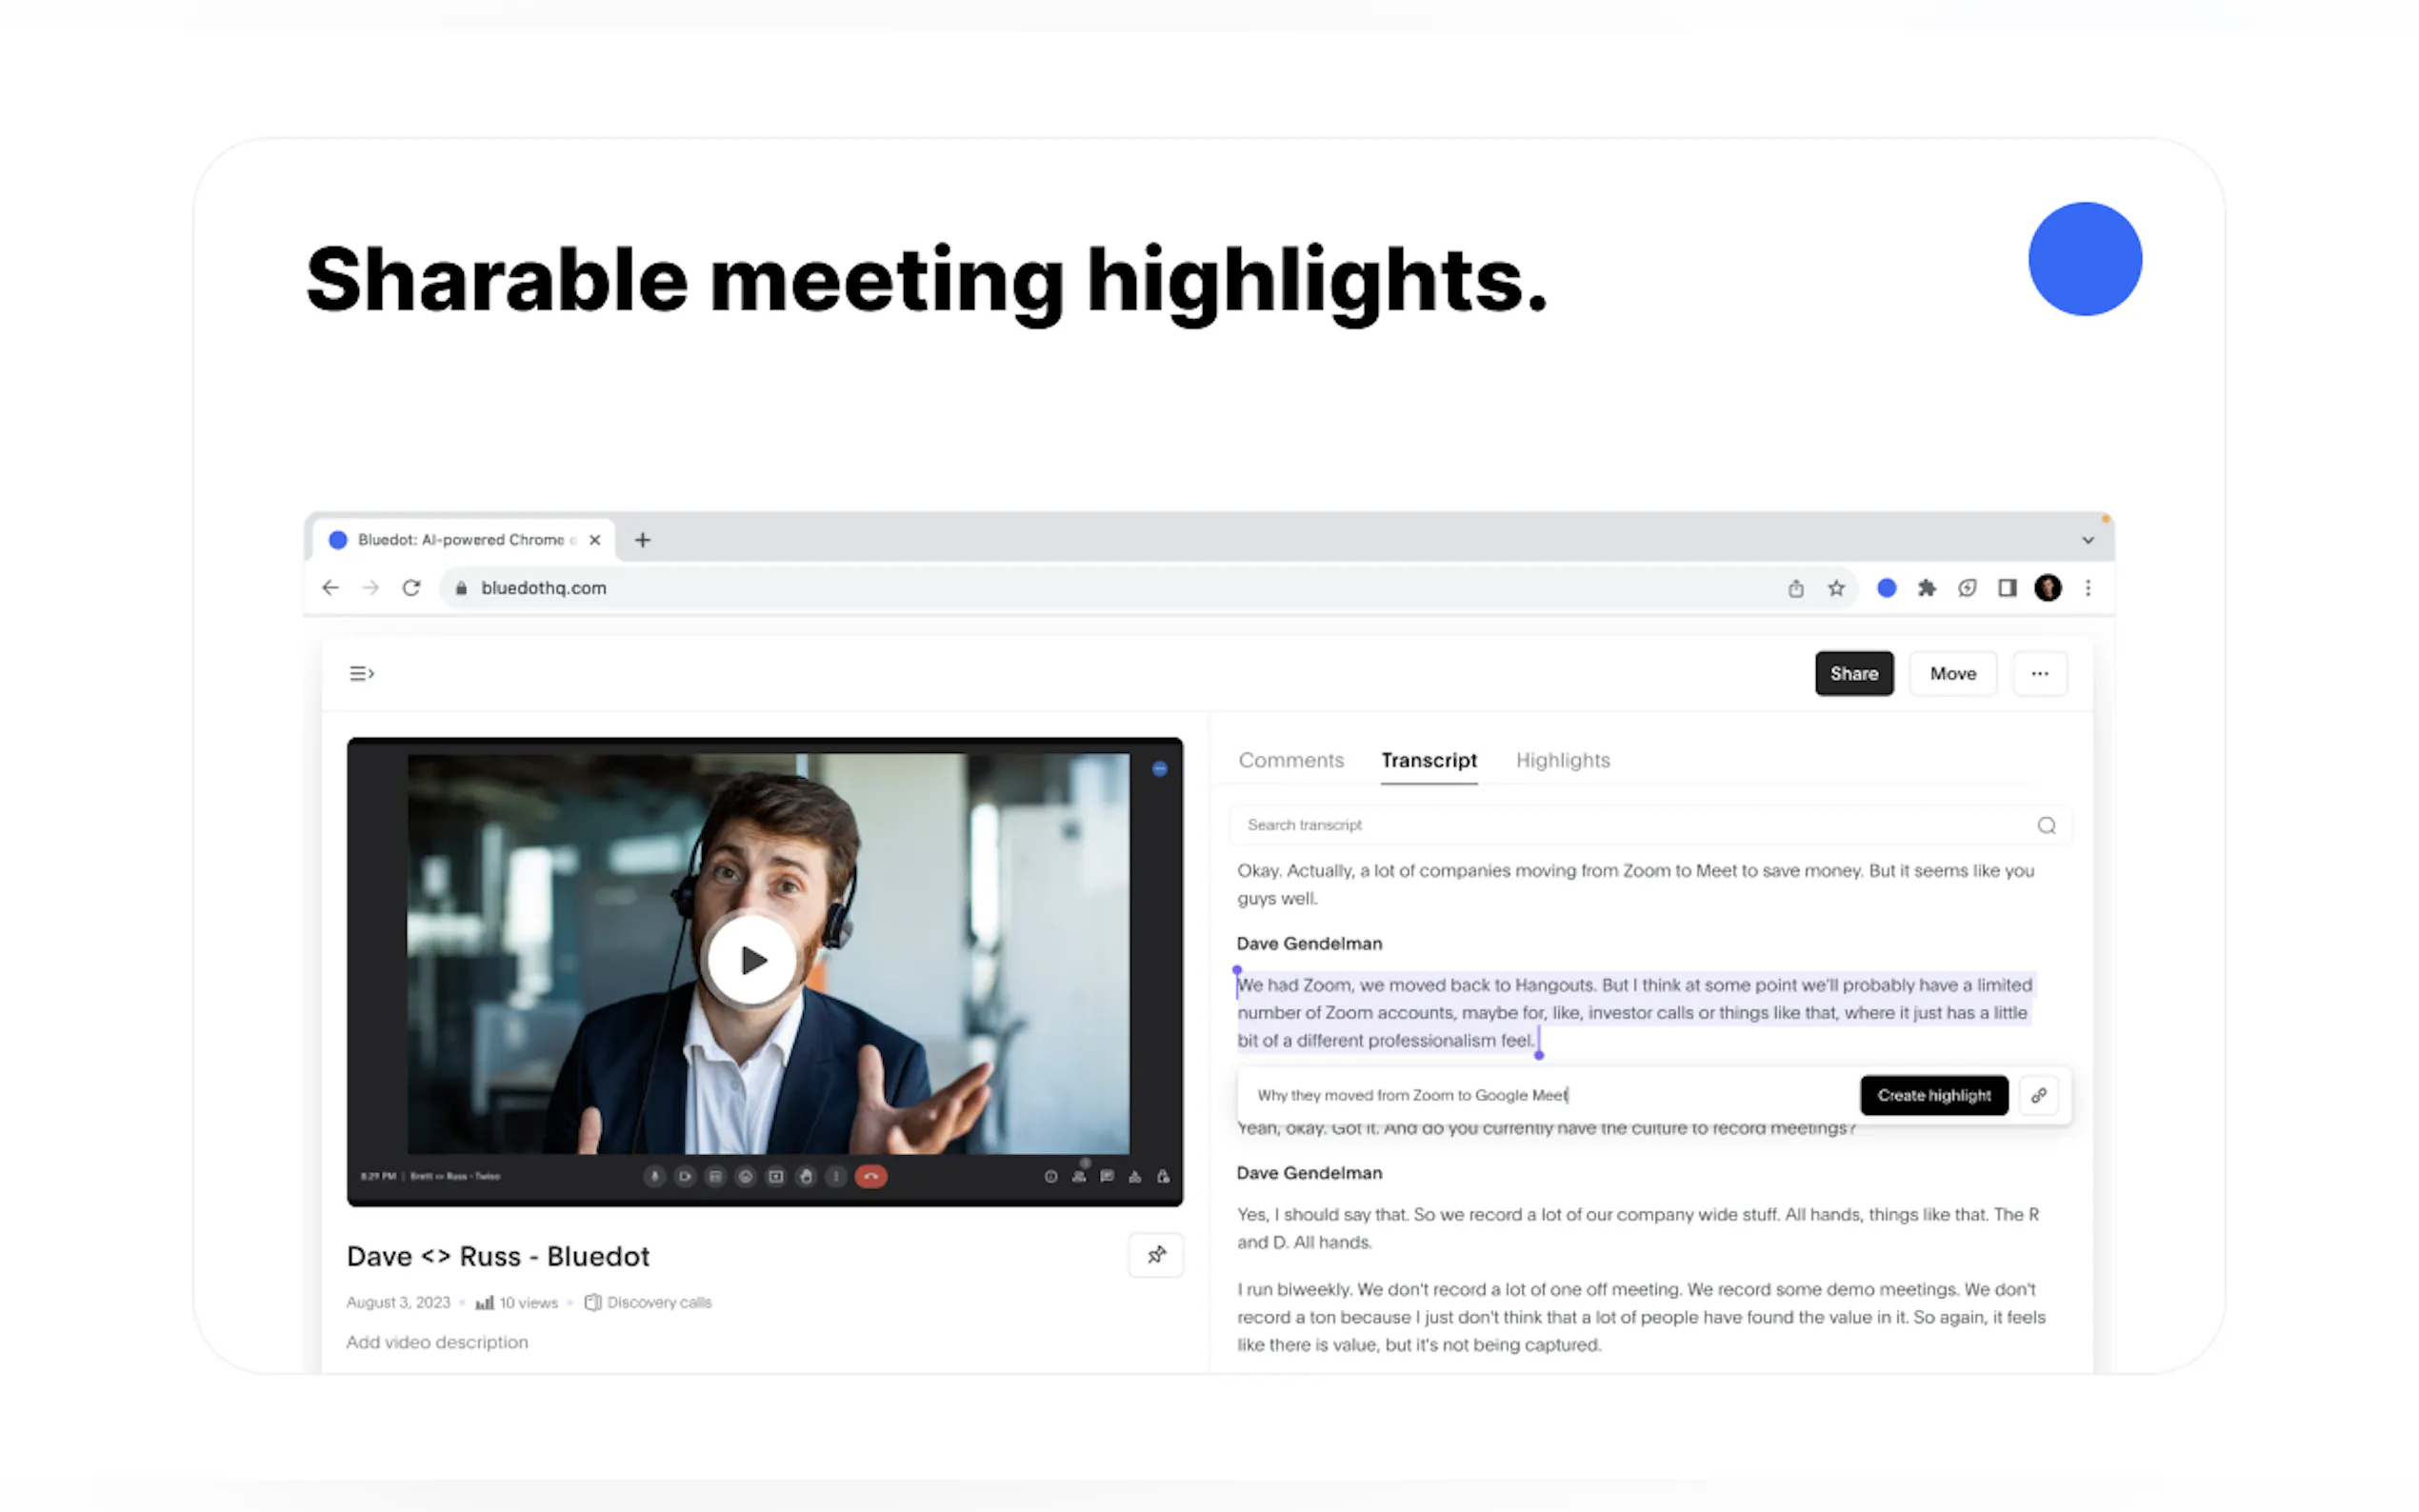Select the Transcript tab

coord(1428,760)
